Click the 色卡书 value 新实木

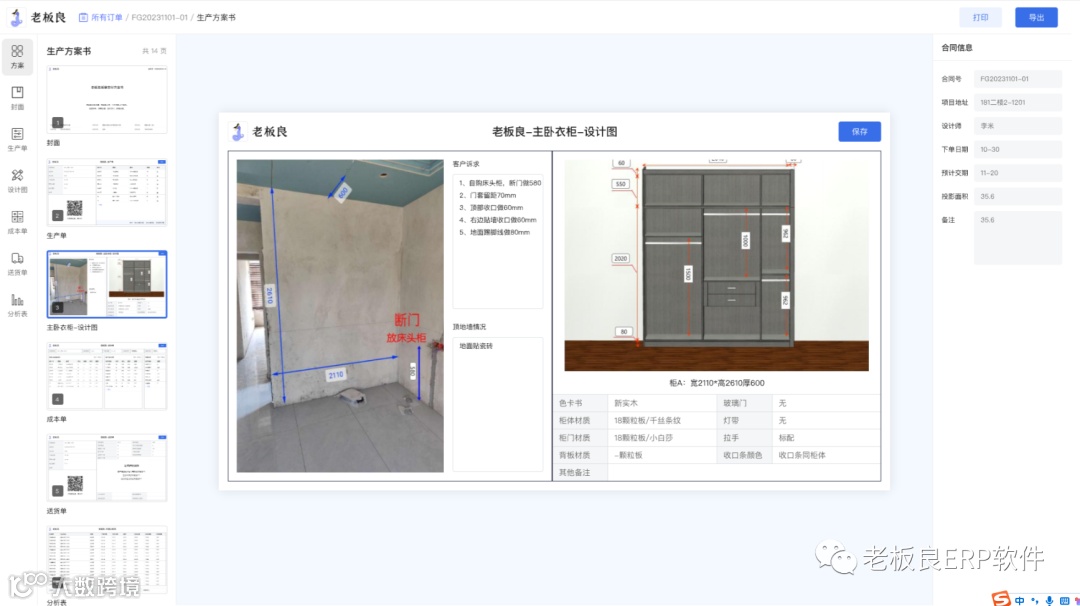[x=626, y=403]
